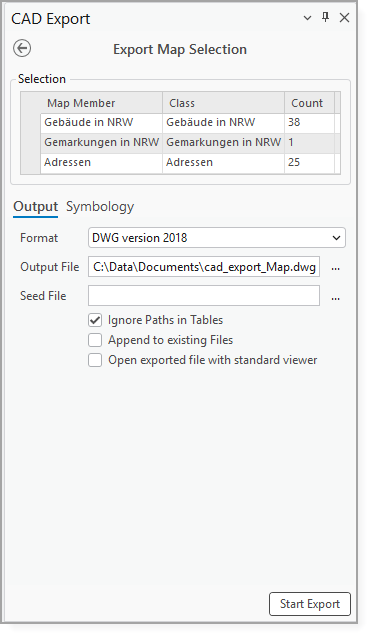This screenshot has height=639, width=373.
Task: Click the Start Export button
Action: tap(310, 604)
